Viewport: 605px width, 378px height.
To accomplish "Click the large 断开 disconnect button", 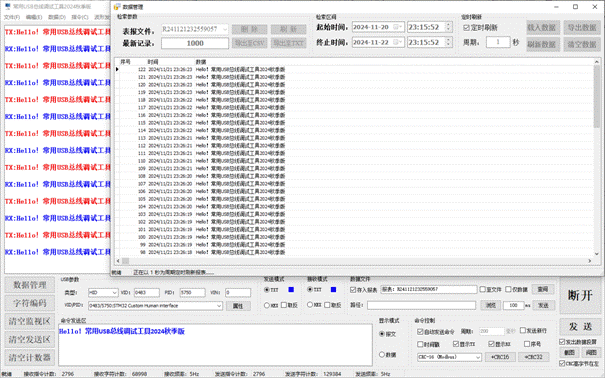I will (x=580, y=296).
